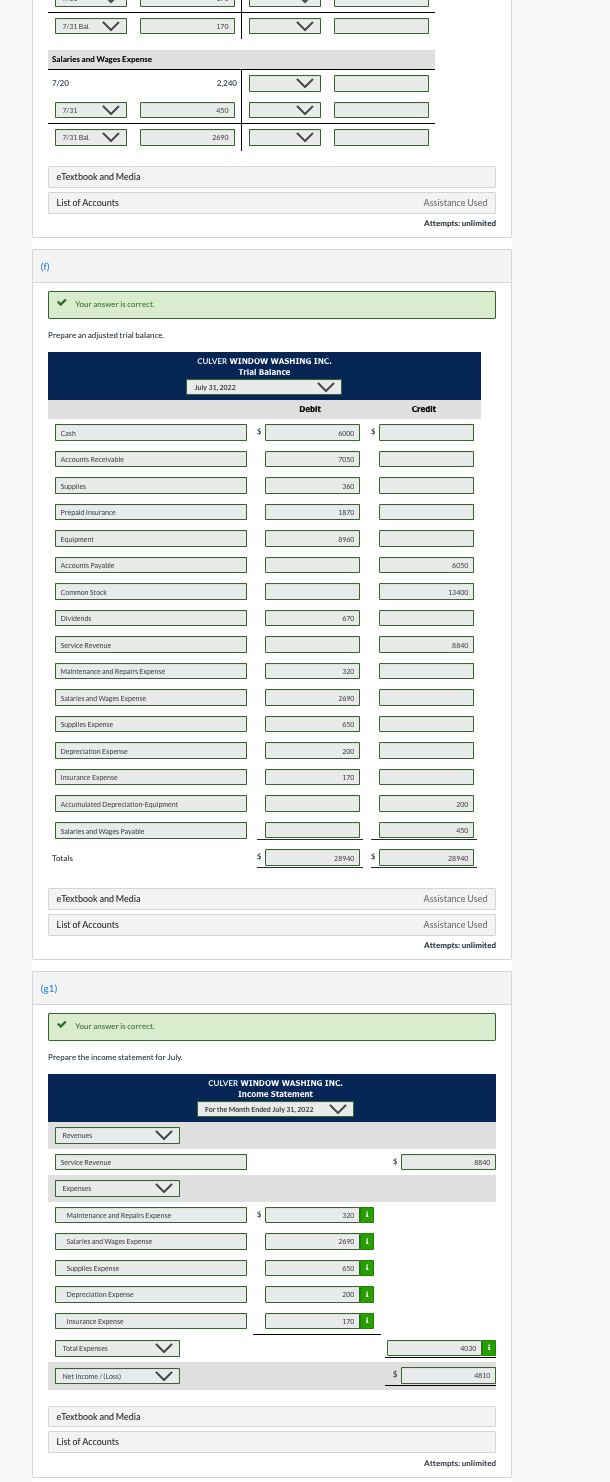Viewport: 610px width, 1482px height.
Task: Open the For the Month Ended July 31, 2022 dropdown
Action: click(x=338, y=1108)
